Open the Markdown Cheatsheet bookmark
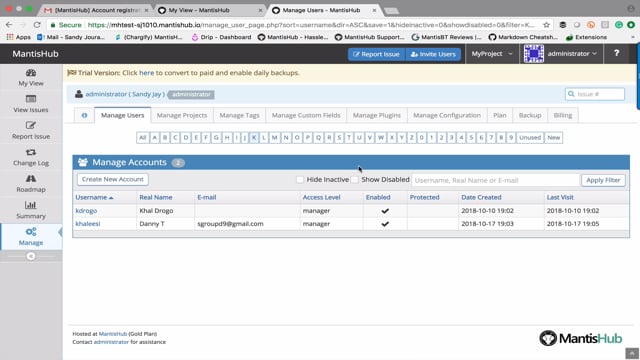The image size is (640, 360). tap(523, 37)
